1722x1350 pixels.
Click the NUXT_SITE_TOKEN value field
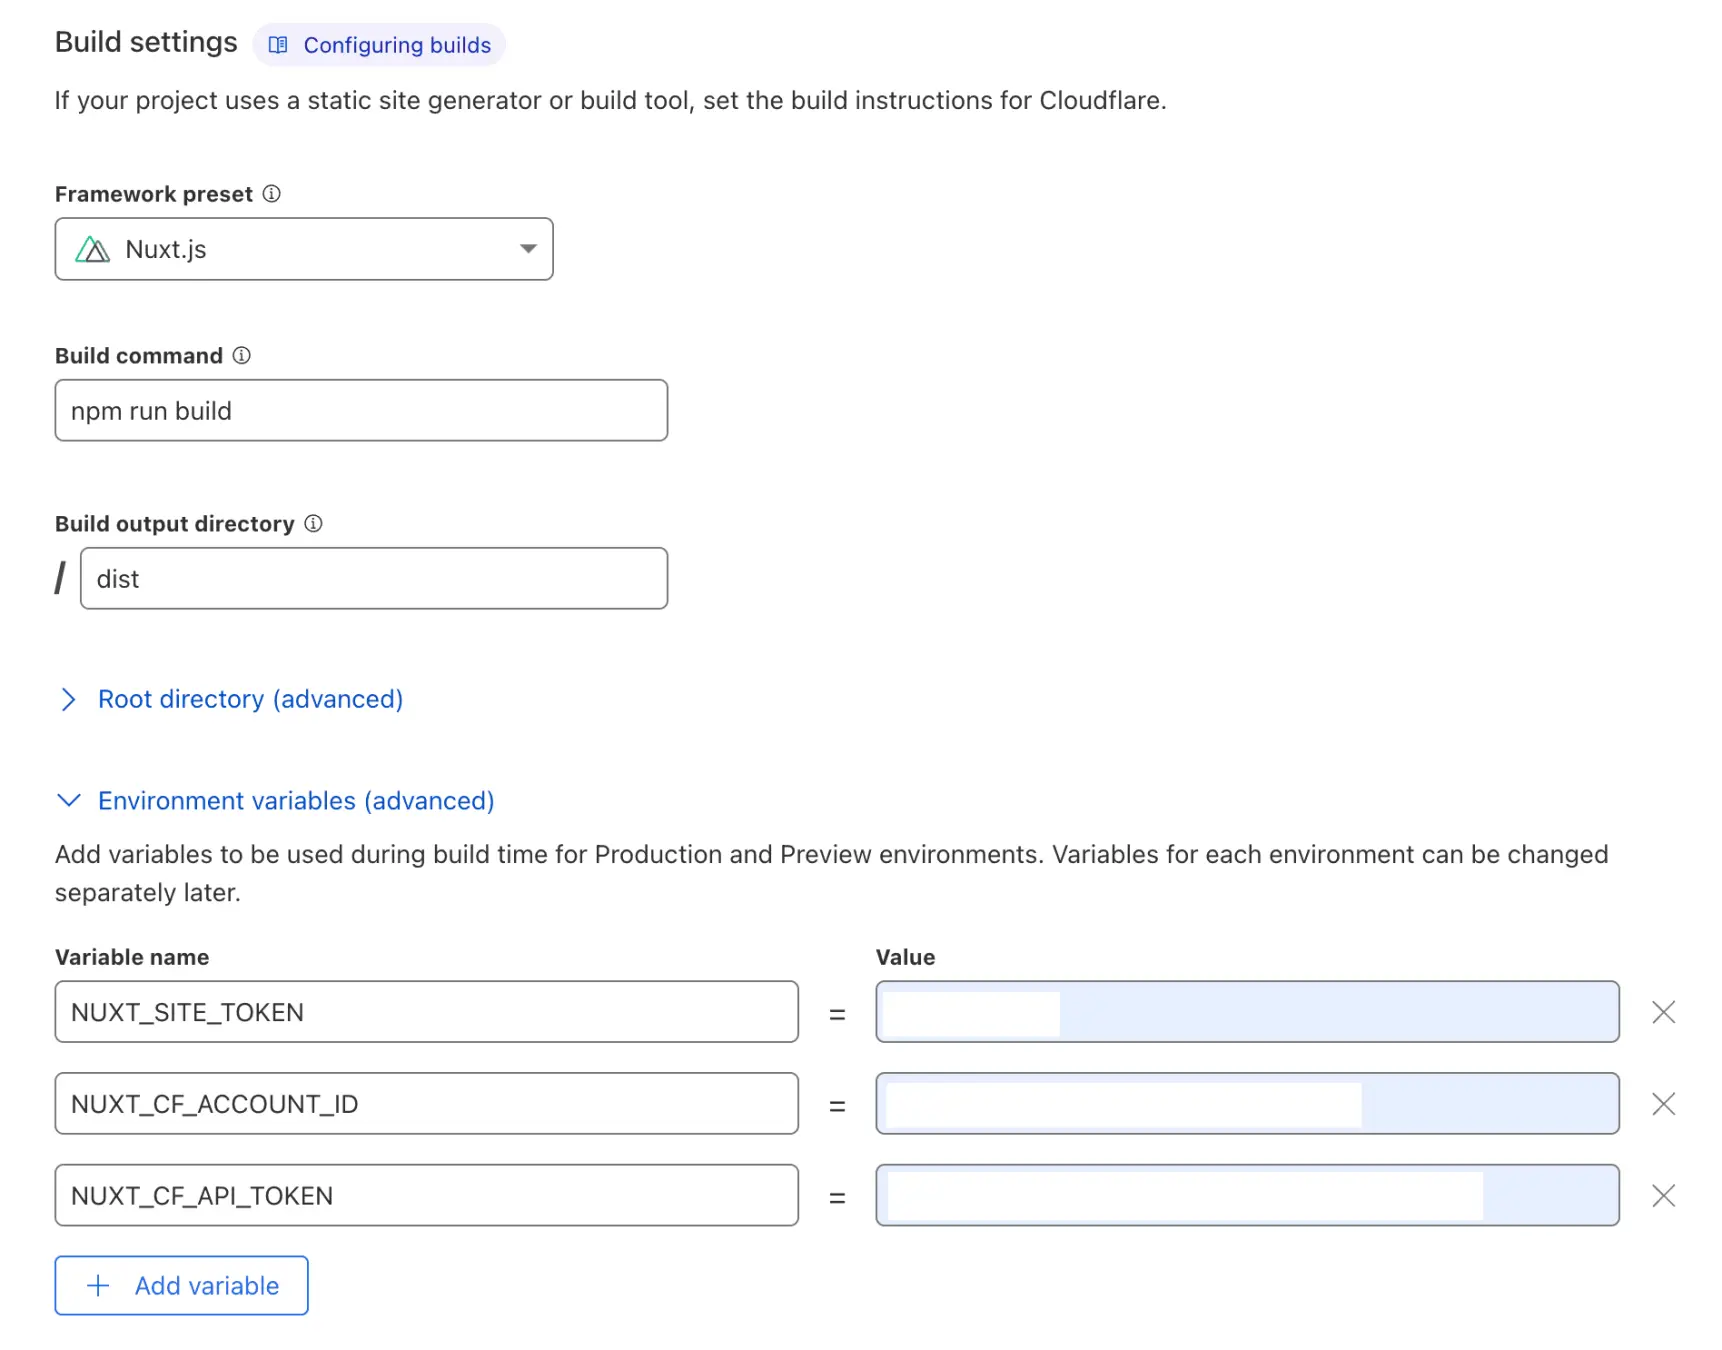click(x=1247, y=1012)
